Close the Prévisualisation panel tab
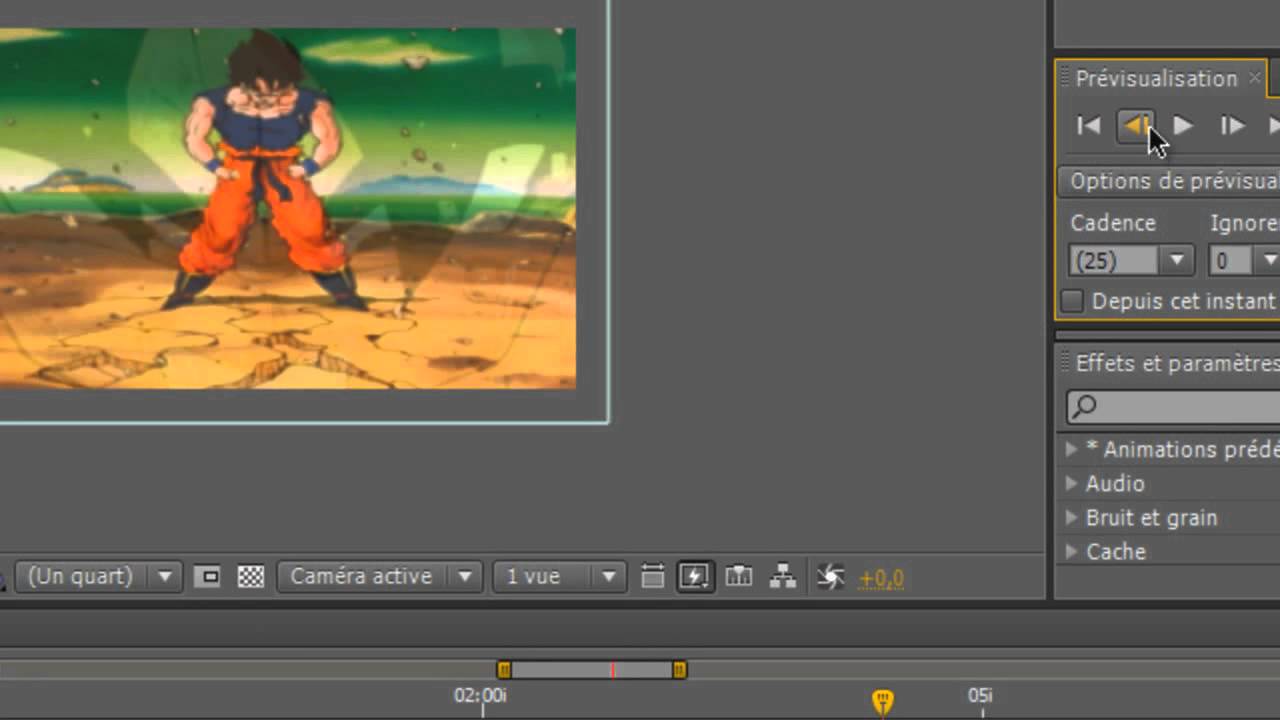This screenshot has width=1280, height=720. tap(1254, 78)
